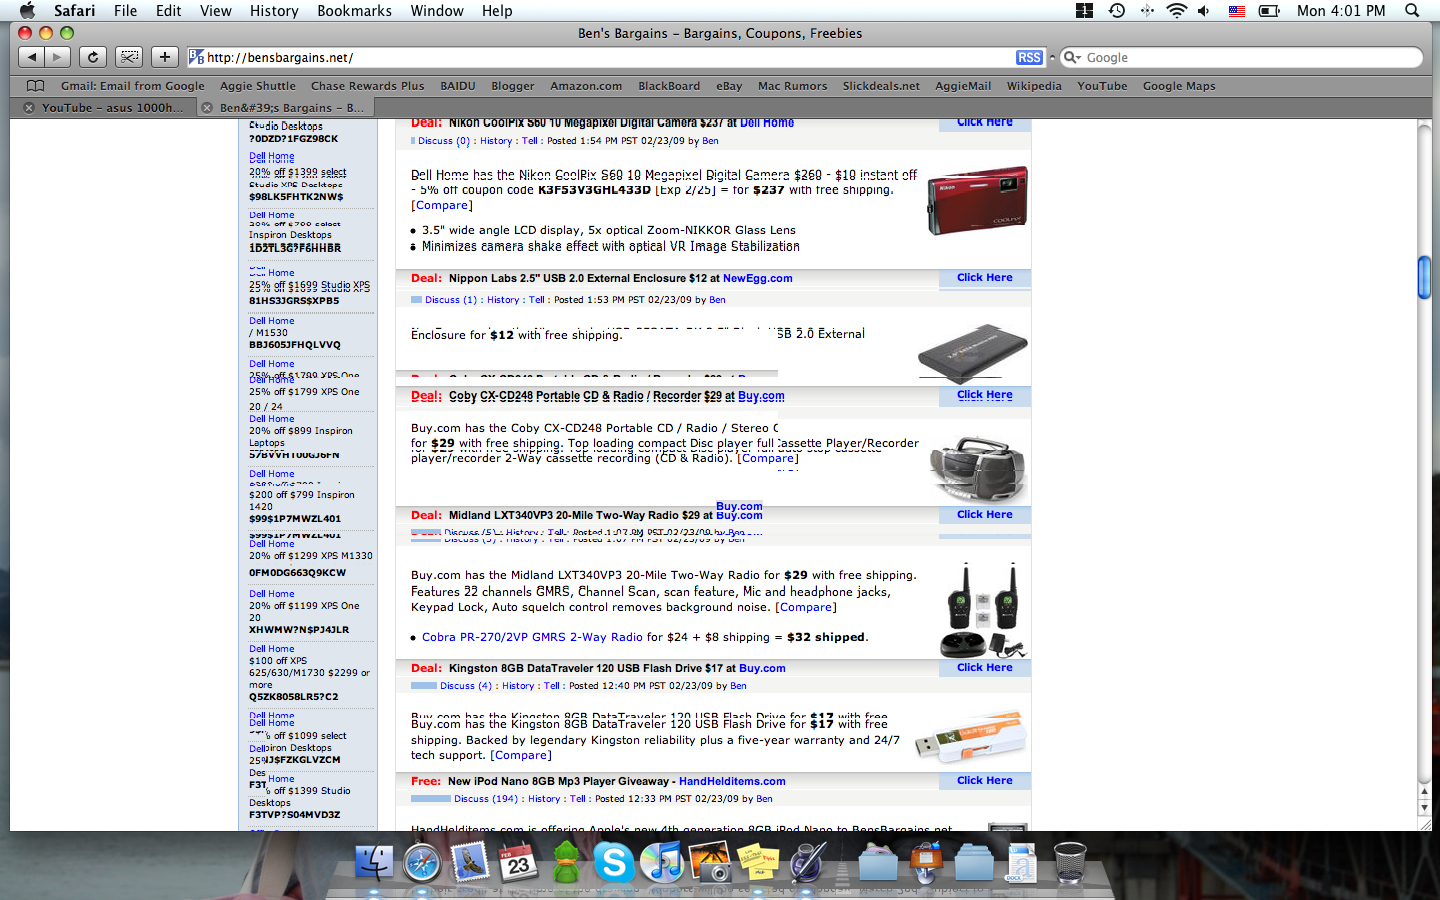Open the Slickdeals.net bookmark
Viewport: 1440px width, 900px height.
click(881, 86)
